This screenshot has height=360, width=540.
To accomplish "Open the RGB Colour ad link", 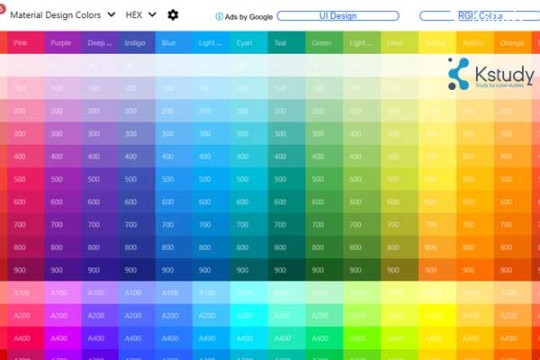I will coord(480,16).
